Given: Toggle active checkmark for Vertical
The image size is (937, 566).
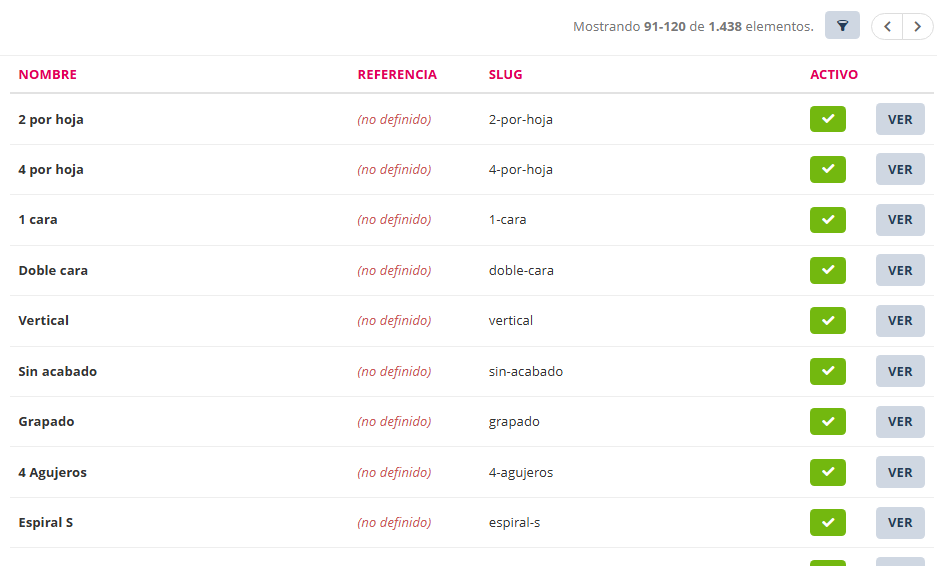Looking at the screenshot, I should pyautogui.click(x=828, y=321).
